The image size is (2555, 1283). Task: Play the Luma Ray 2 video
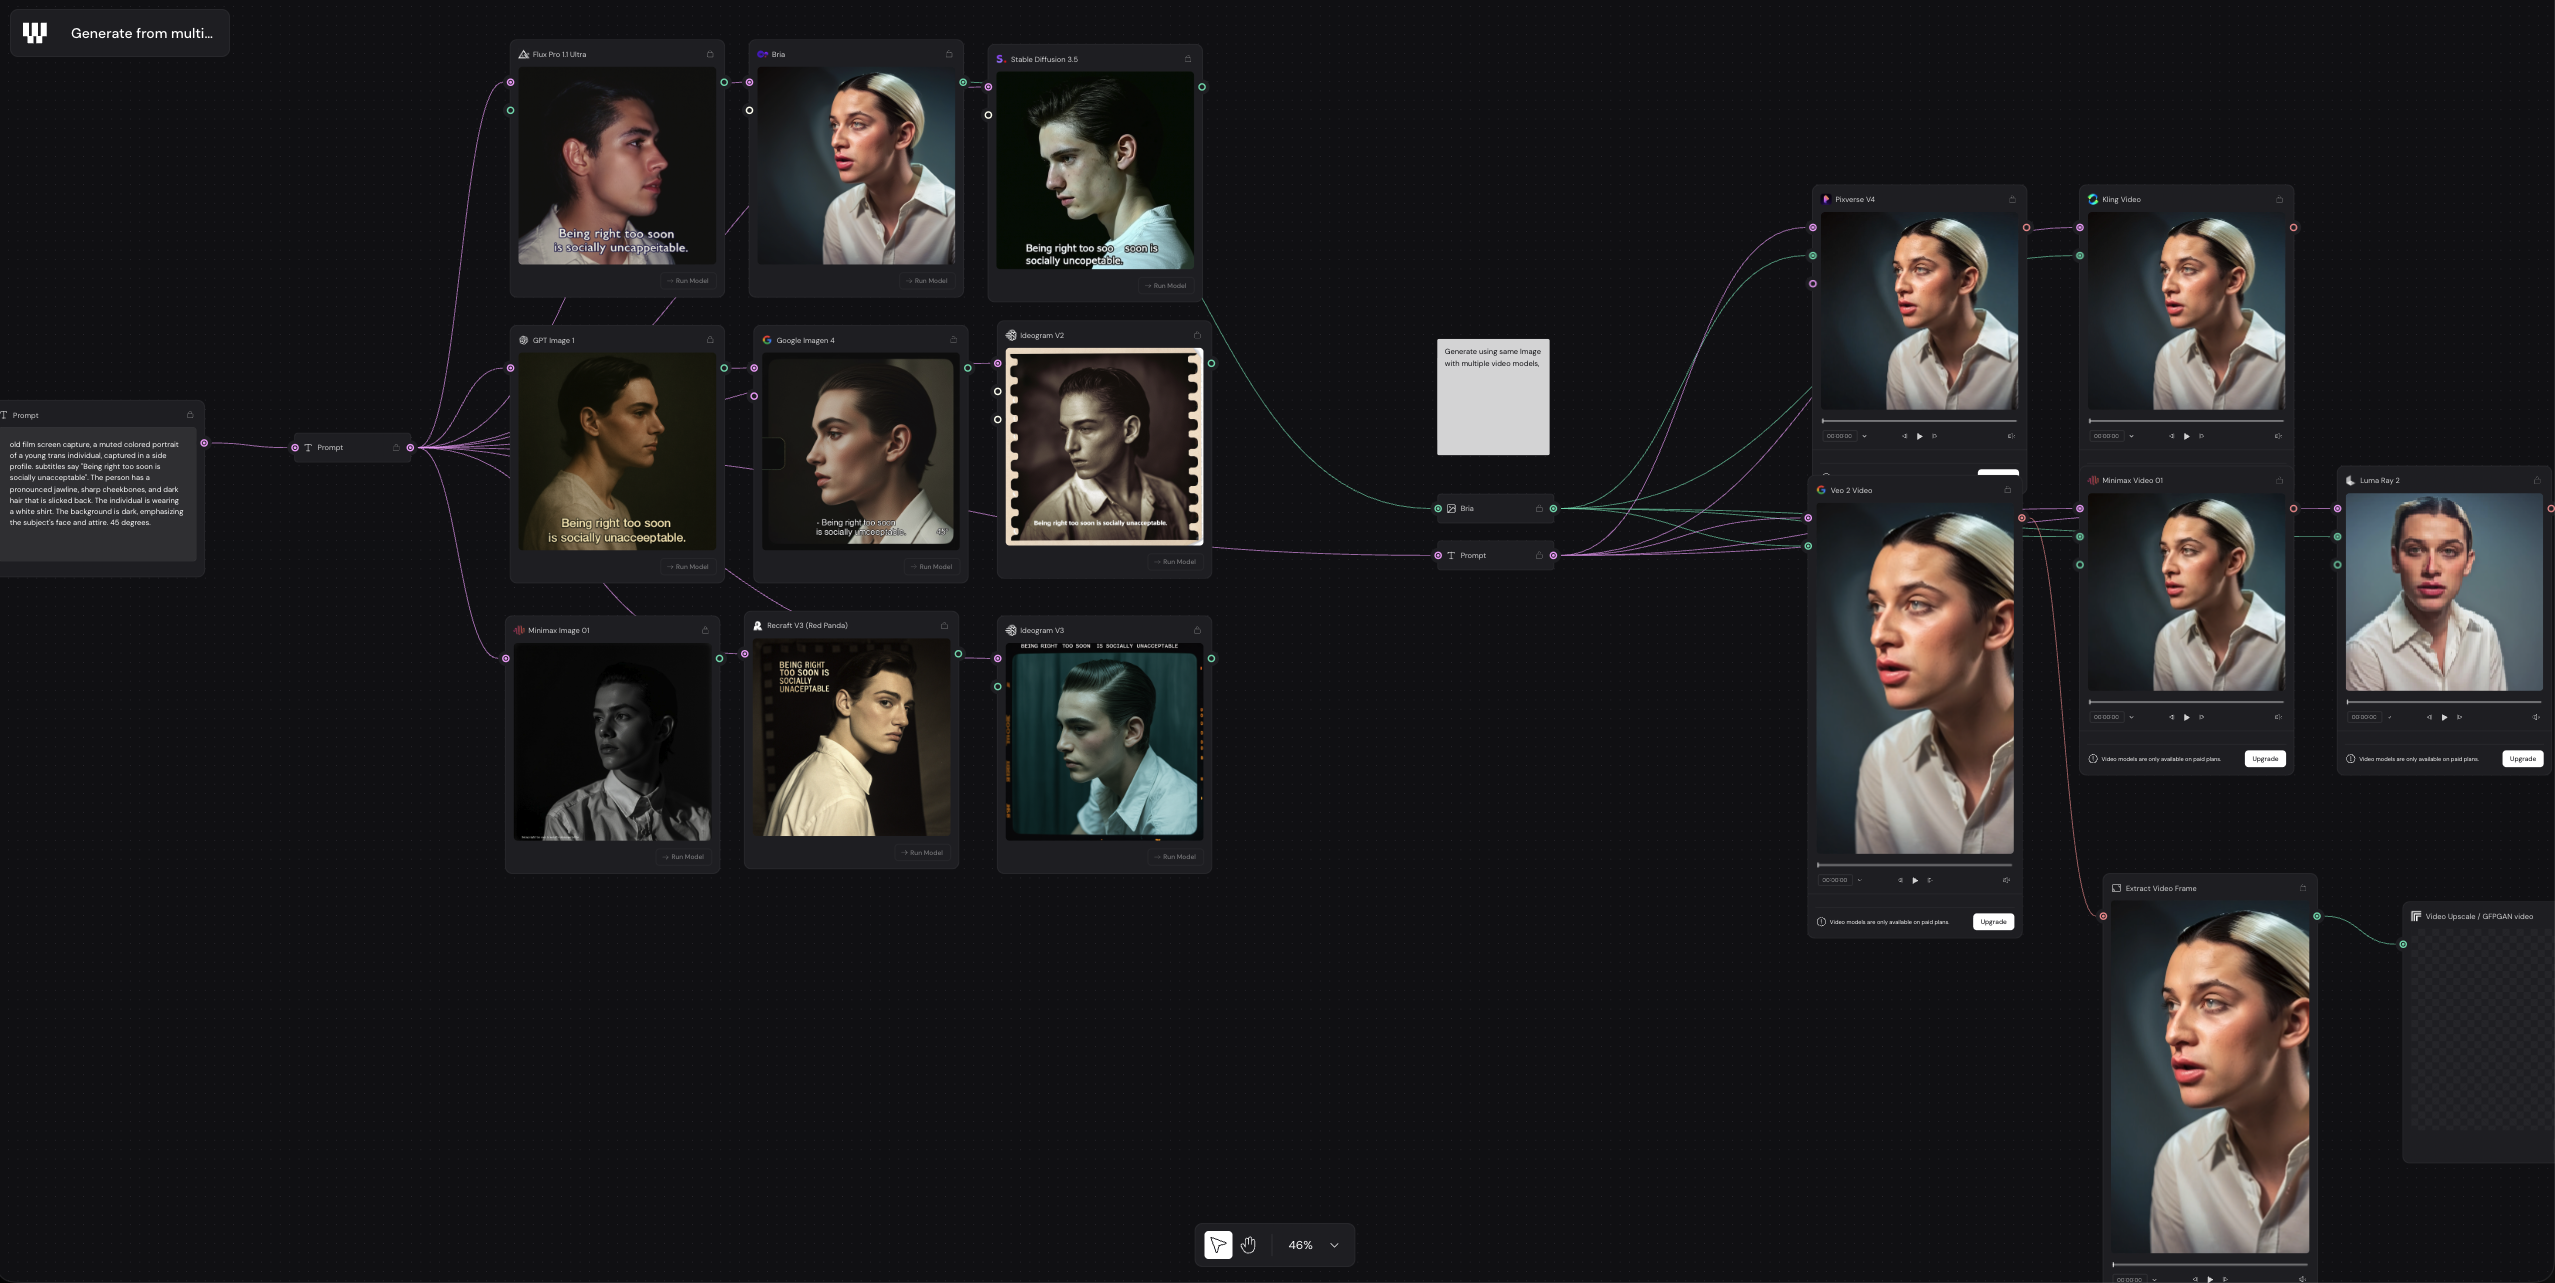coord(2444,717)
